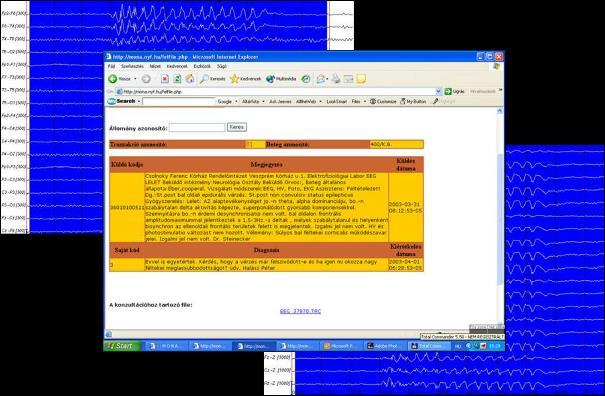Refresh the page with the green arrows icon

[177, 79]
